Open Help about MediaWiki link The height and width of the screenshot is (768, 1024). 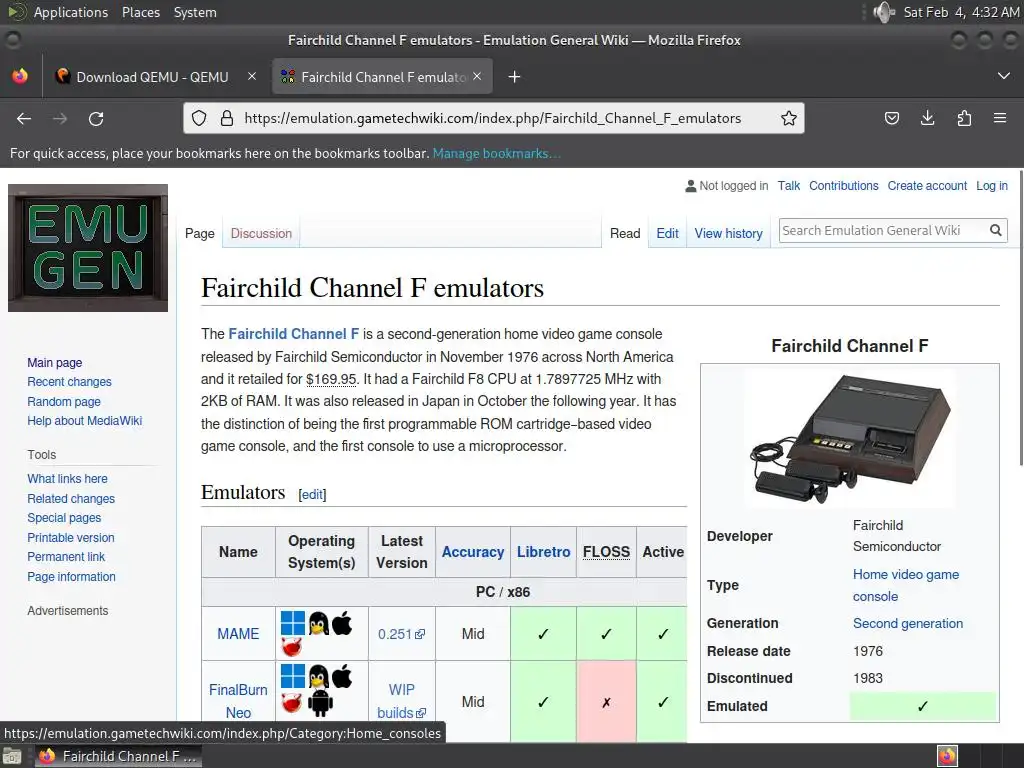[x=84, y=421]
